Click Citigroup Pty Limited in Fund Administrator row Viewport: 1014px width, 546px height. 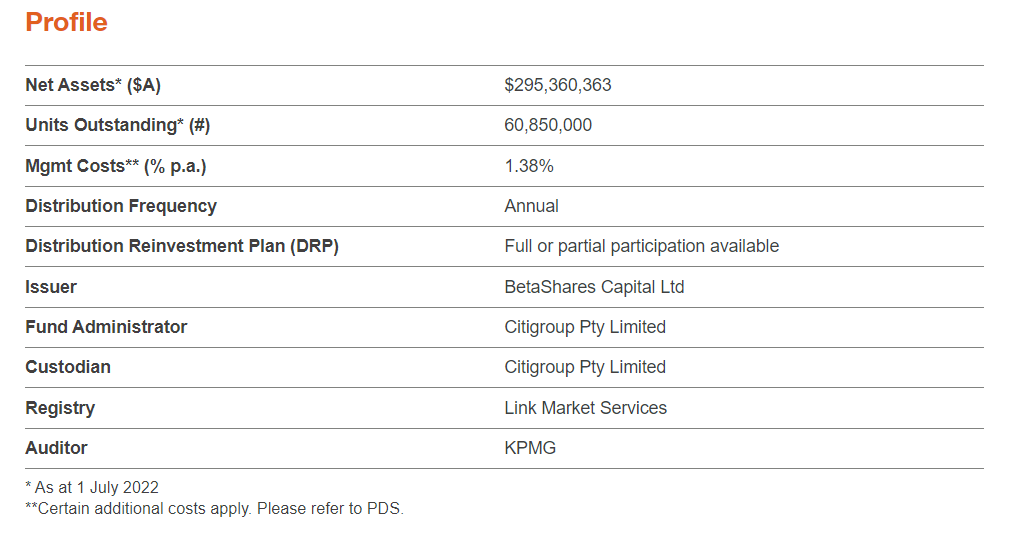pos(585,327)
